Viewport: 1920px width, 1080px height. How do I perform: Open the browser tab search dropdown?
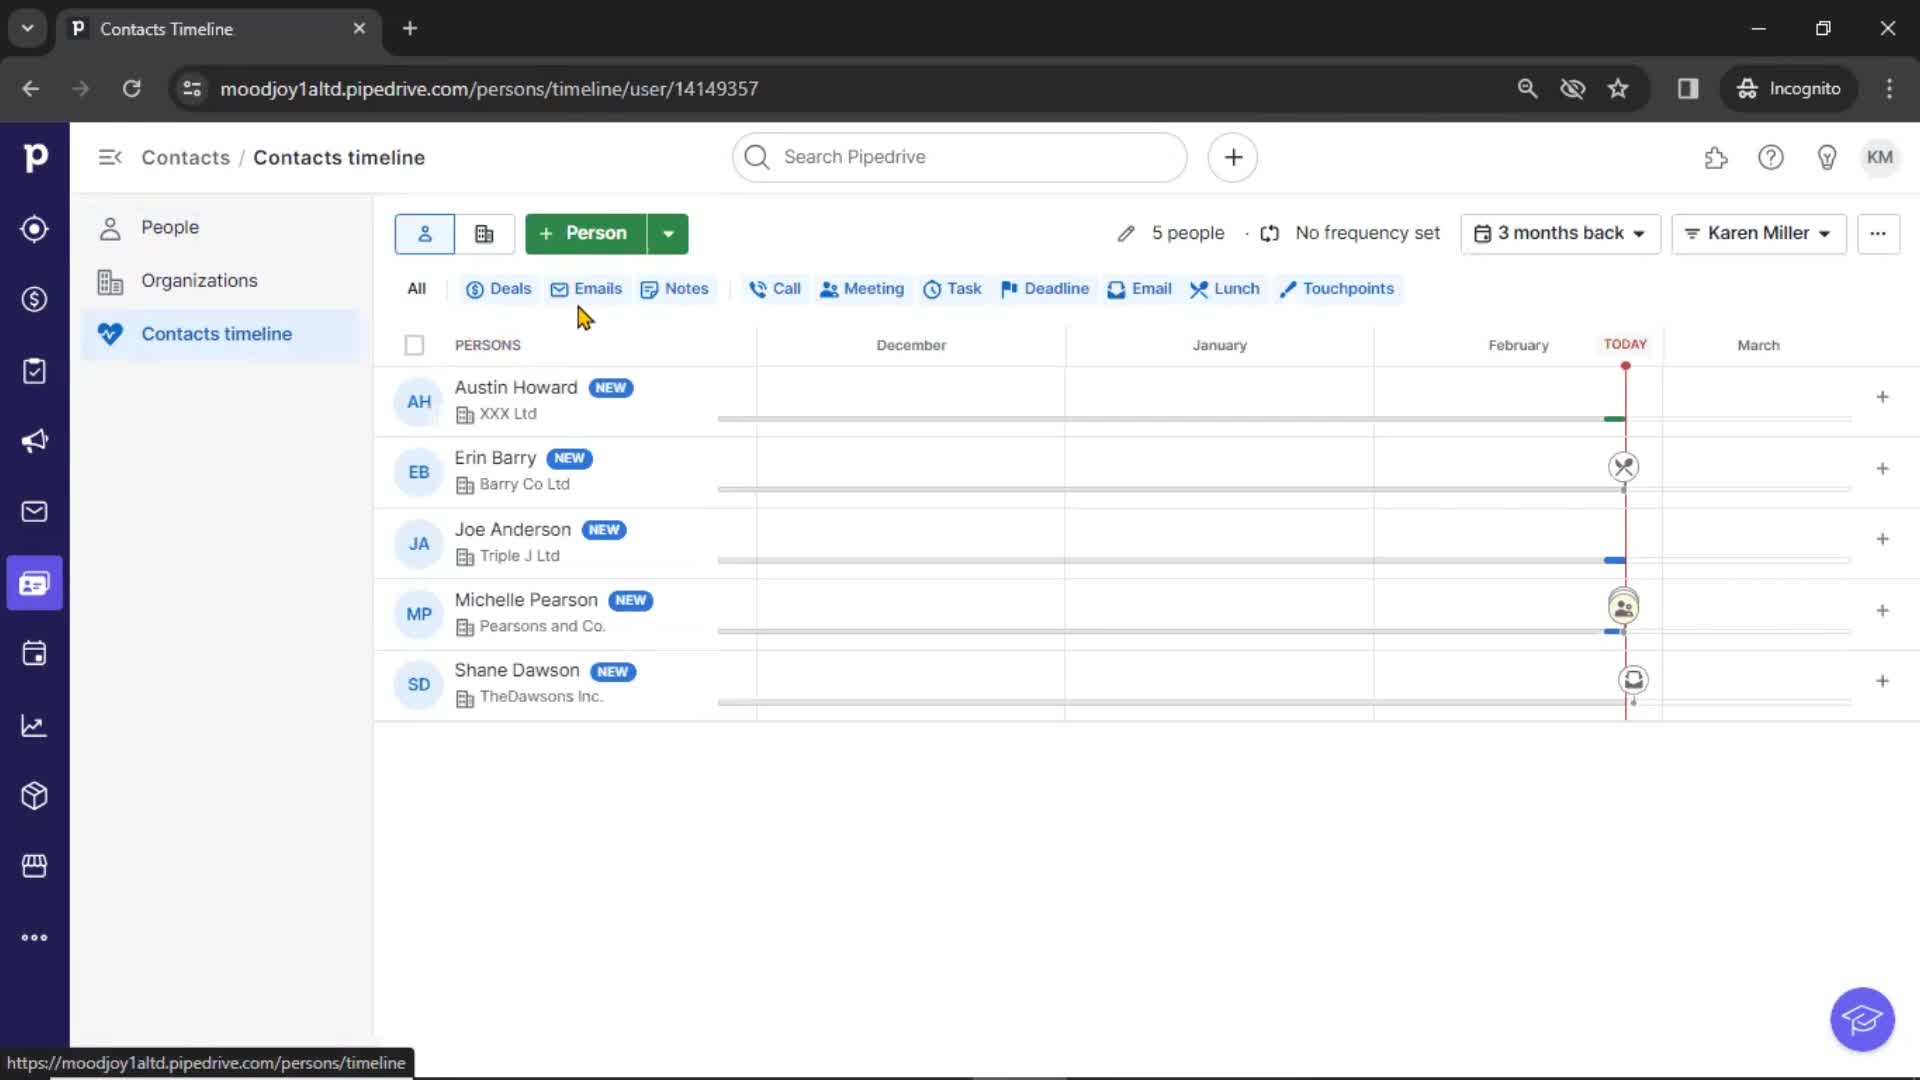[x=27, y=28]
